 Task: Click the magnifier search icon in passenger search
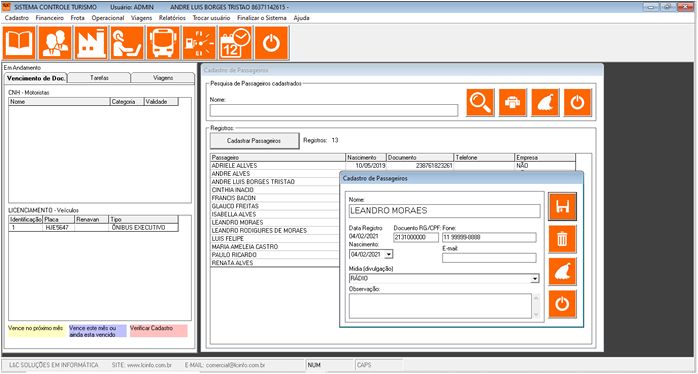[480, 103]
